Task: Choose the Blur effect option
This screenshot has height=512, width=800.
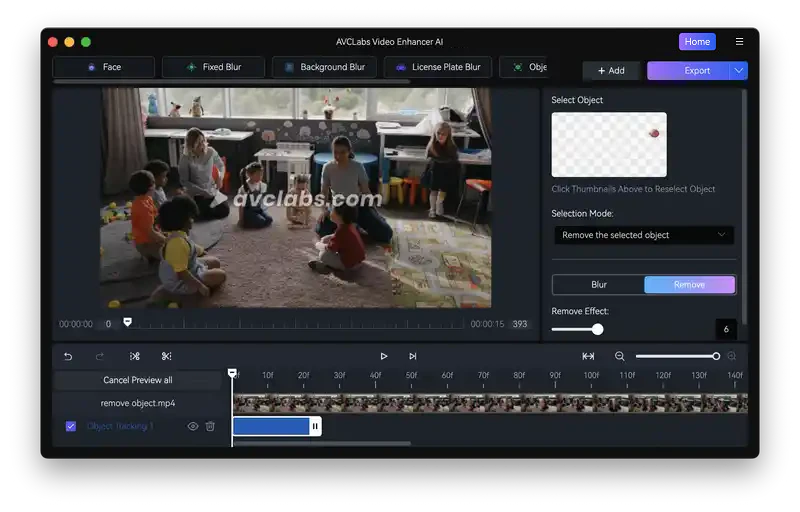Action: 598,285
